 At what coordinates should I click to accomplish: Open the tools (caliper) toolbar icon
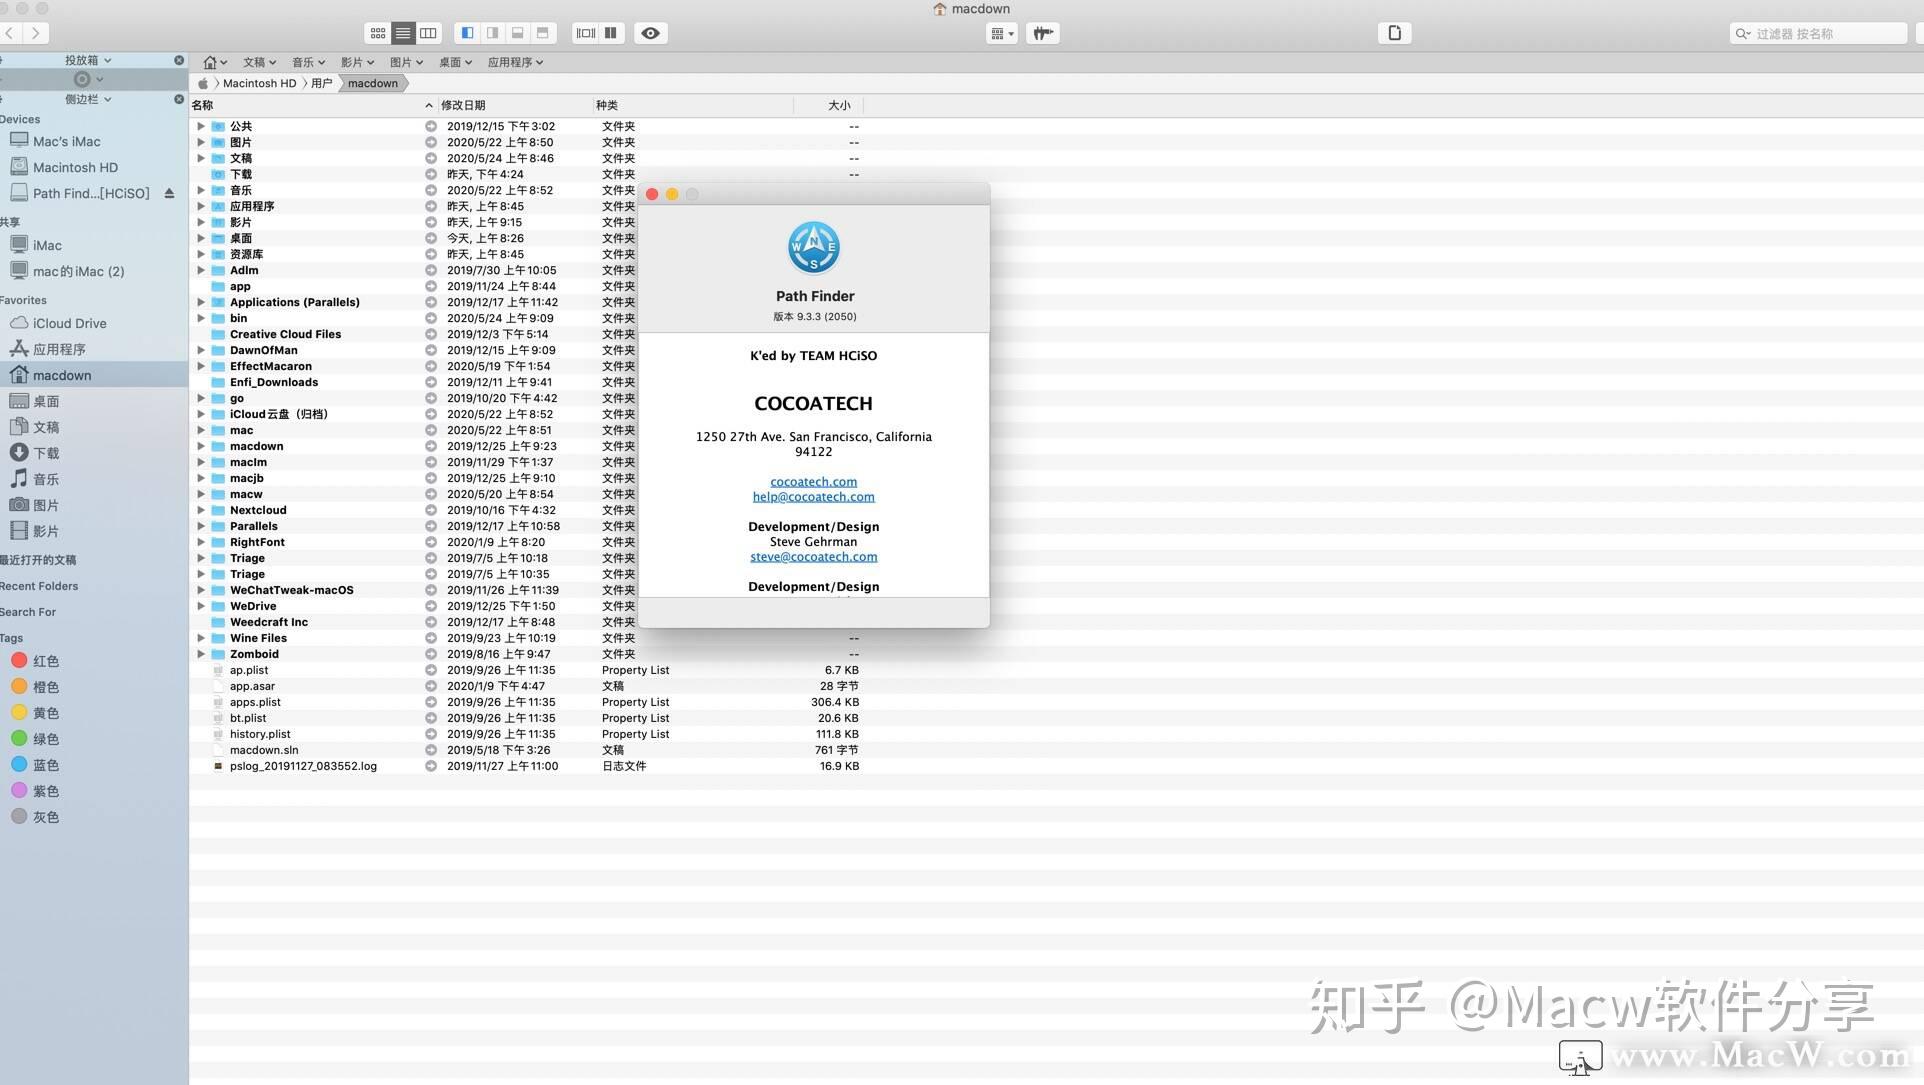[x=1042, y=33]
